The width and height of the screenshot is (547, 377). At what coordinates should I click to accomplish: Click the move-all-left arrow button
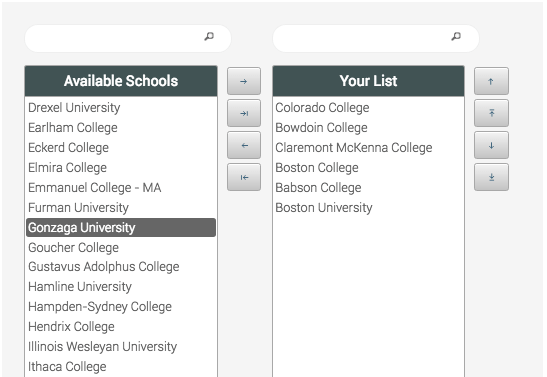click(244, 178)
